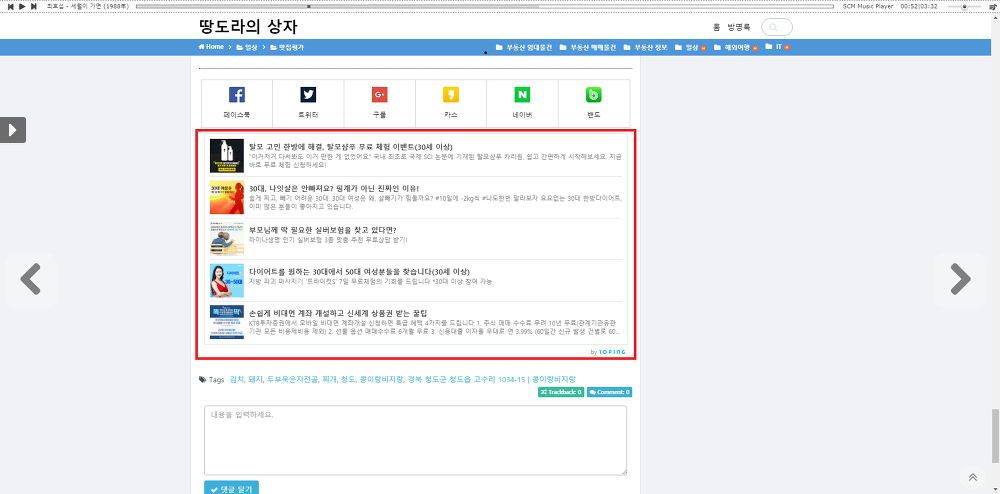Expand the dark side panel arrow button

point(13,130)
